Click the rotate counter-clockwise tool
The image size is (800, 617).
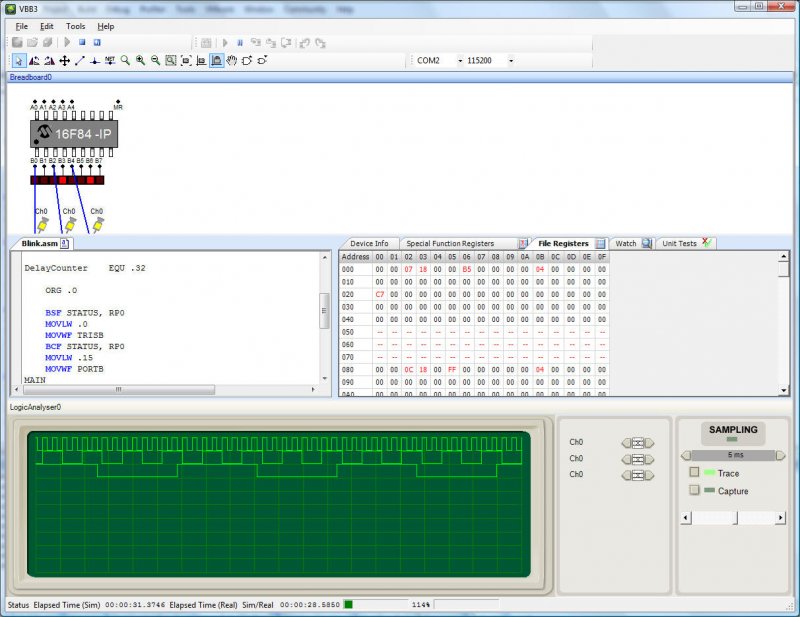click(34, 61)
